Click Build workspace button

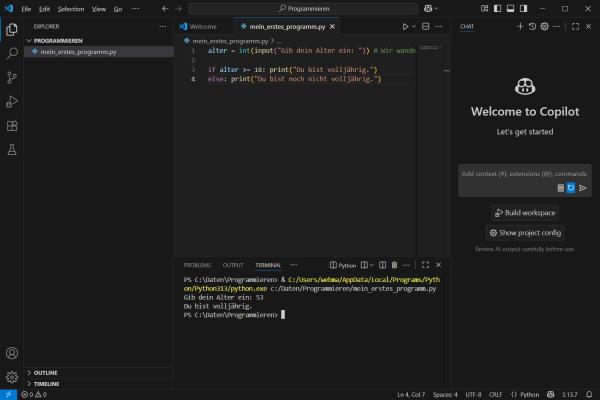click(x=525, y=213)
